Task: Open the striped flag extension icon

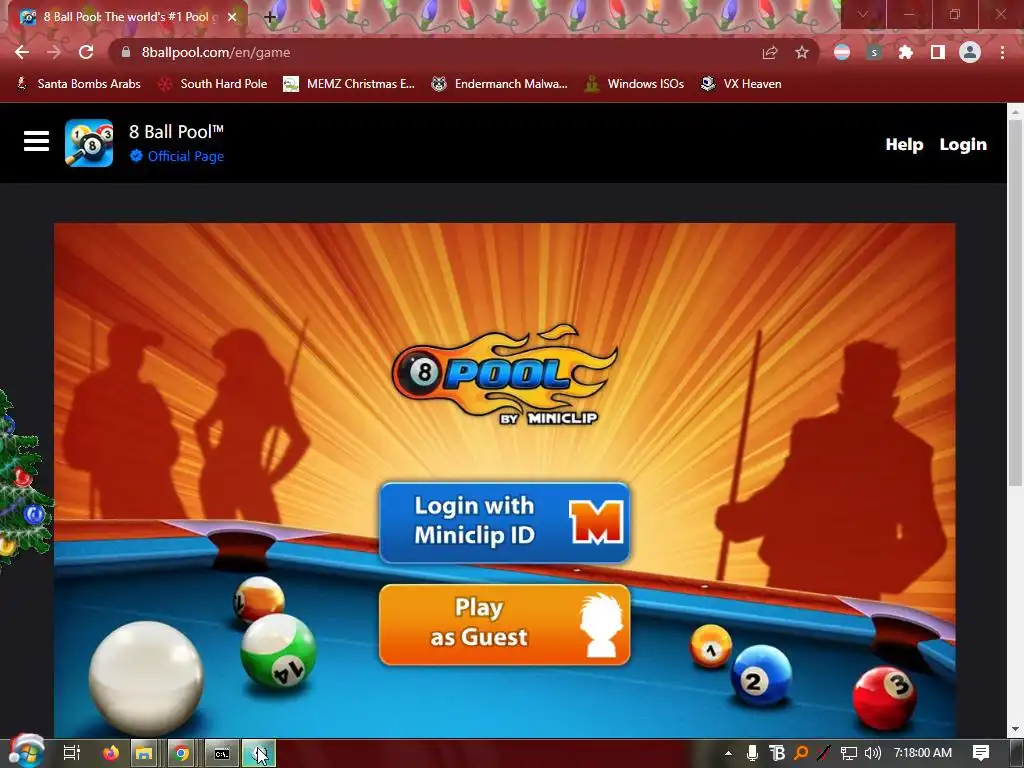Action: click(x=842, y=52)
